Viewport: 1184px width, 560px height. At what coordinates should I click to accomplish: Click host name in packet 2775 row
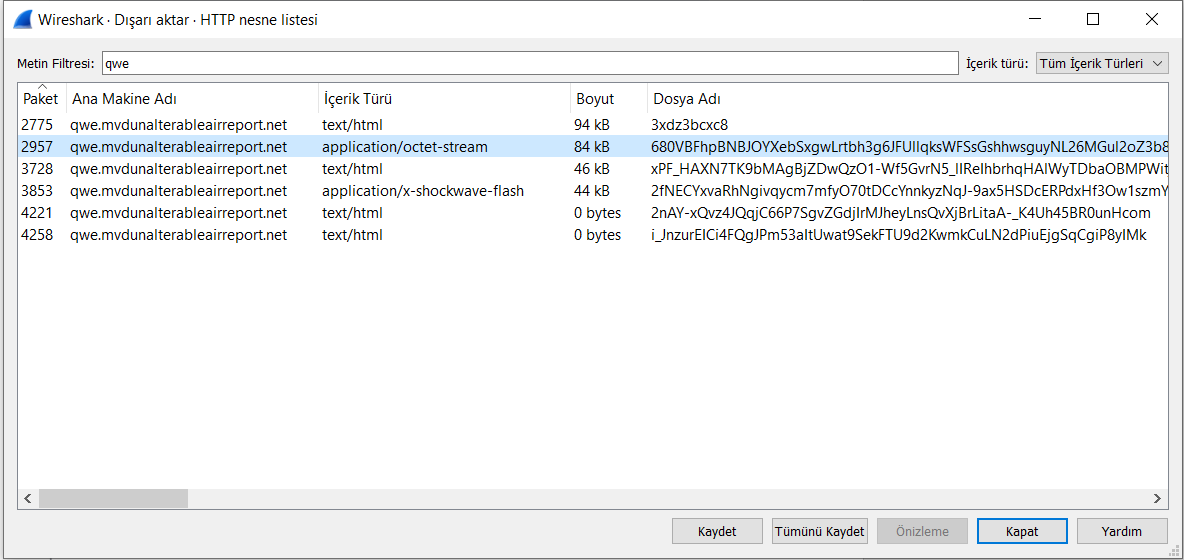click(x=178, y=125)
